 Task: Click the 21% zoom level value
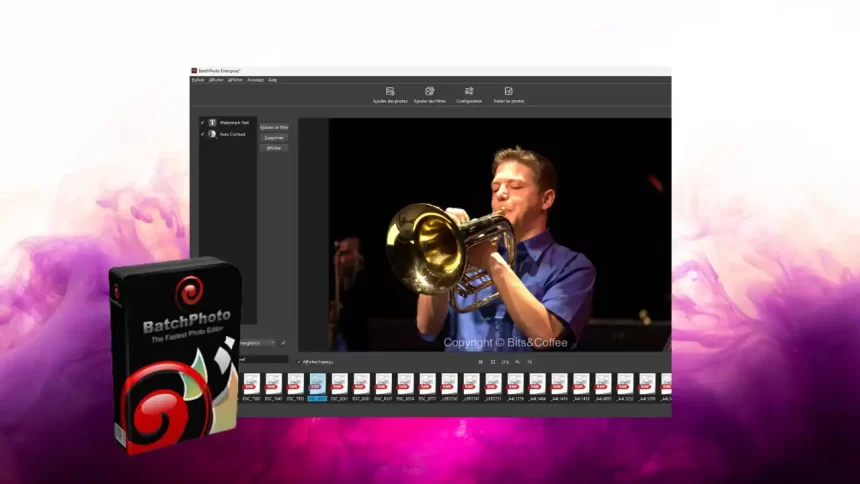(505, 362)
